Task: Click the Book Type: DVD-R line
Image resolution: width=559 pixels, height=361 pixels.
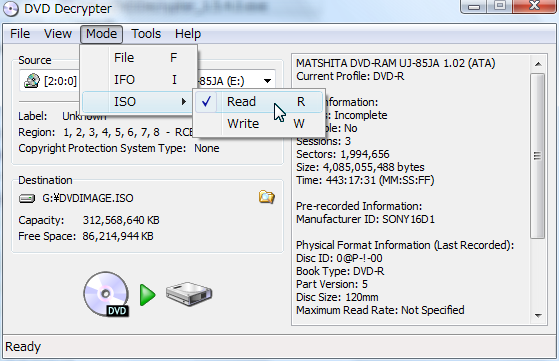Action: [x=340, y=271]
